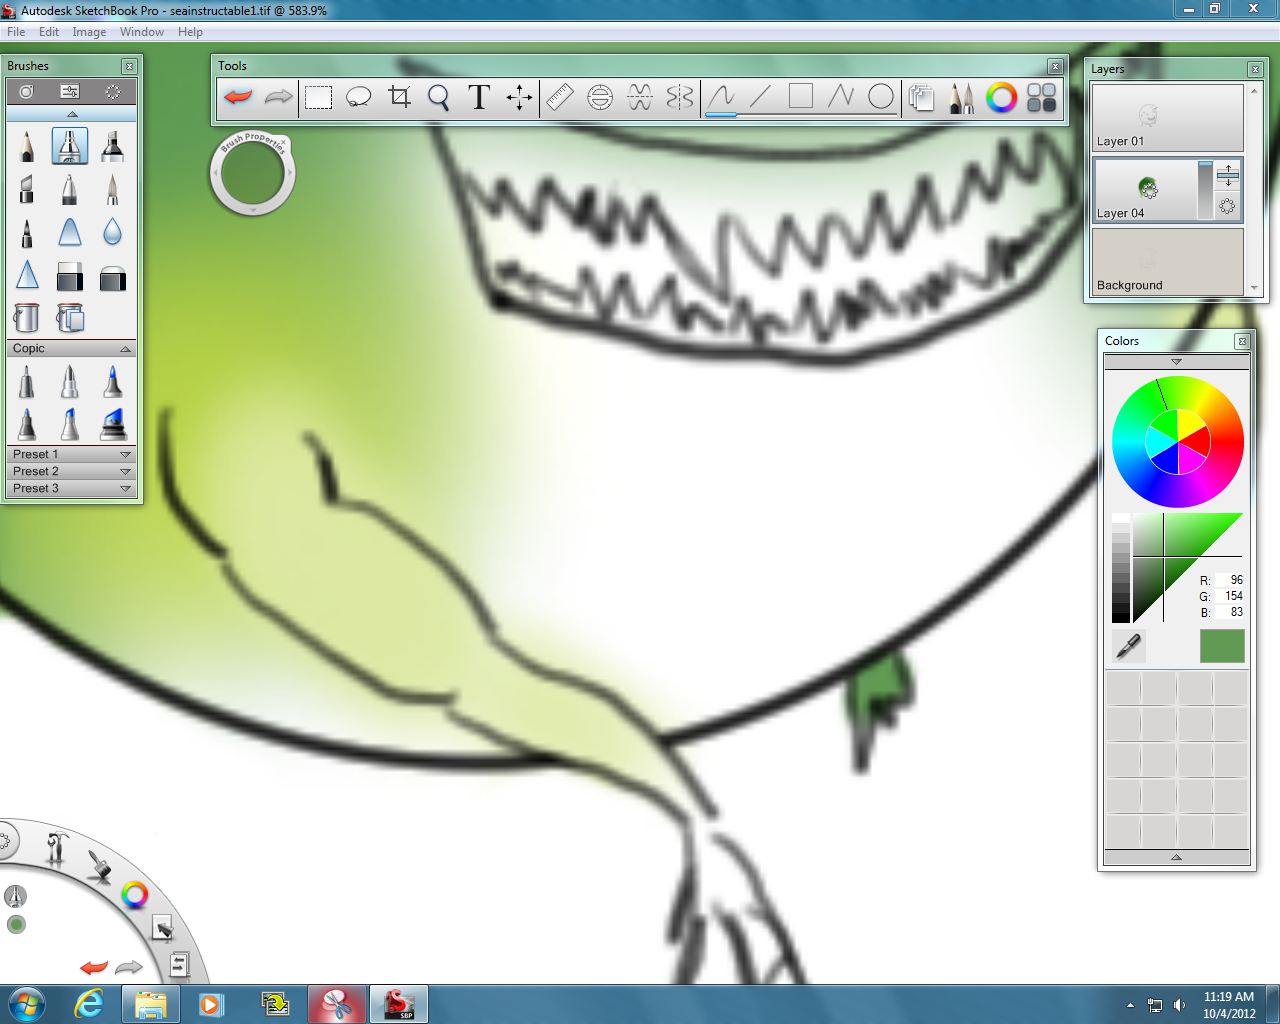The width and height of the screenshot is (1280, 1024).
Task: Select the flood fill bucket brush
Action: point(26,318)
